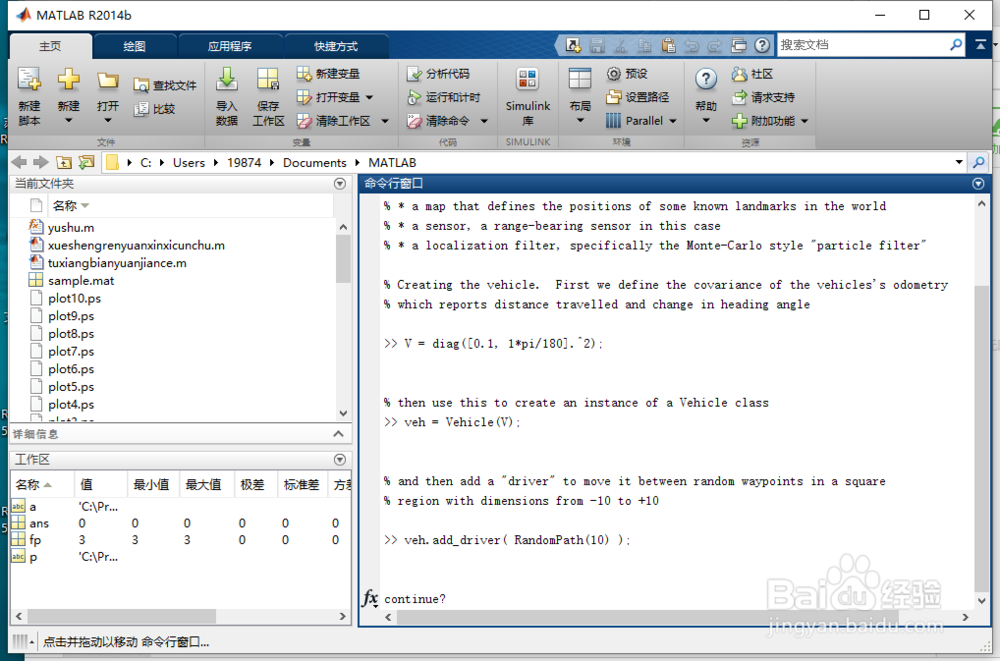Switch to the 应用程序 tab

[230, 47]
